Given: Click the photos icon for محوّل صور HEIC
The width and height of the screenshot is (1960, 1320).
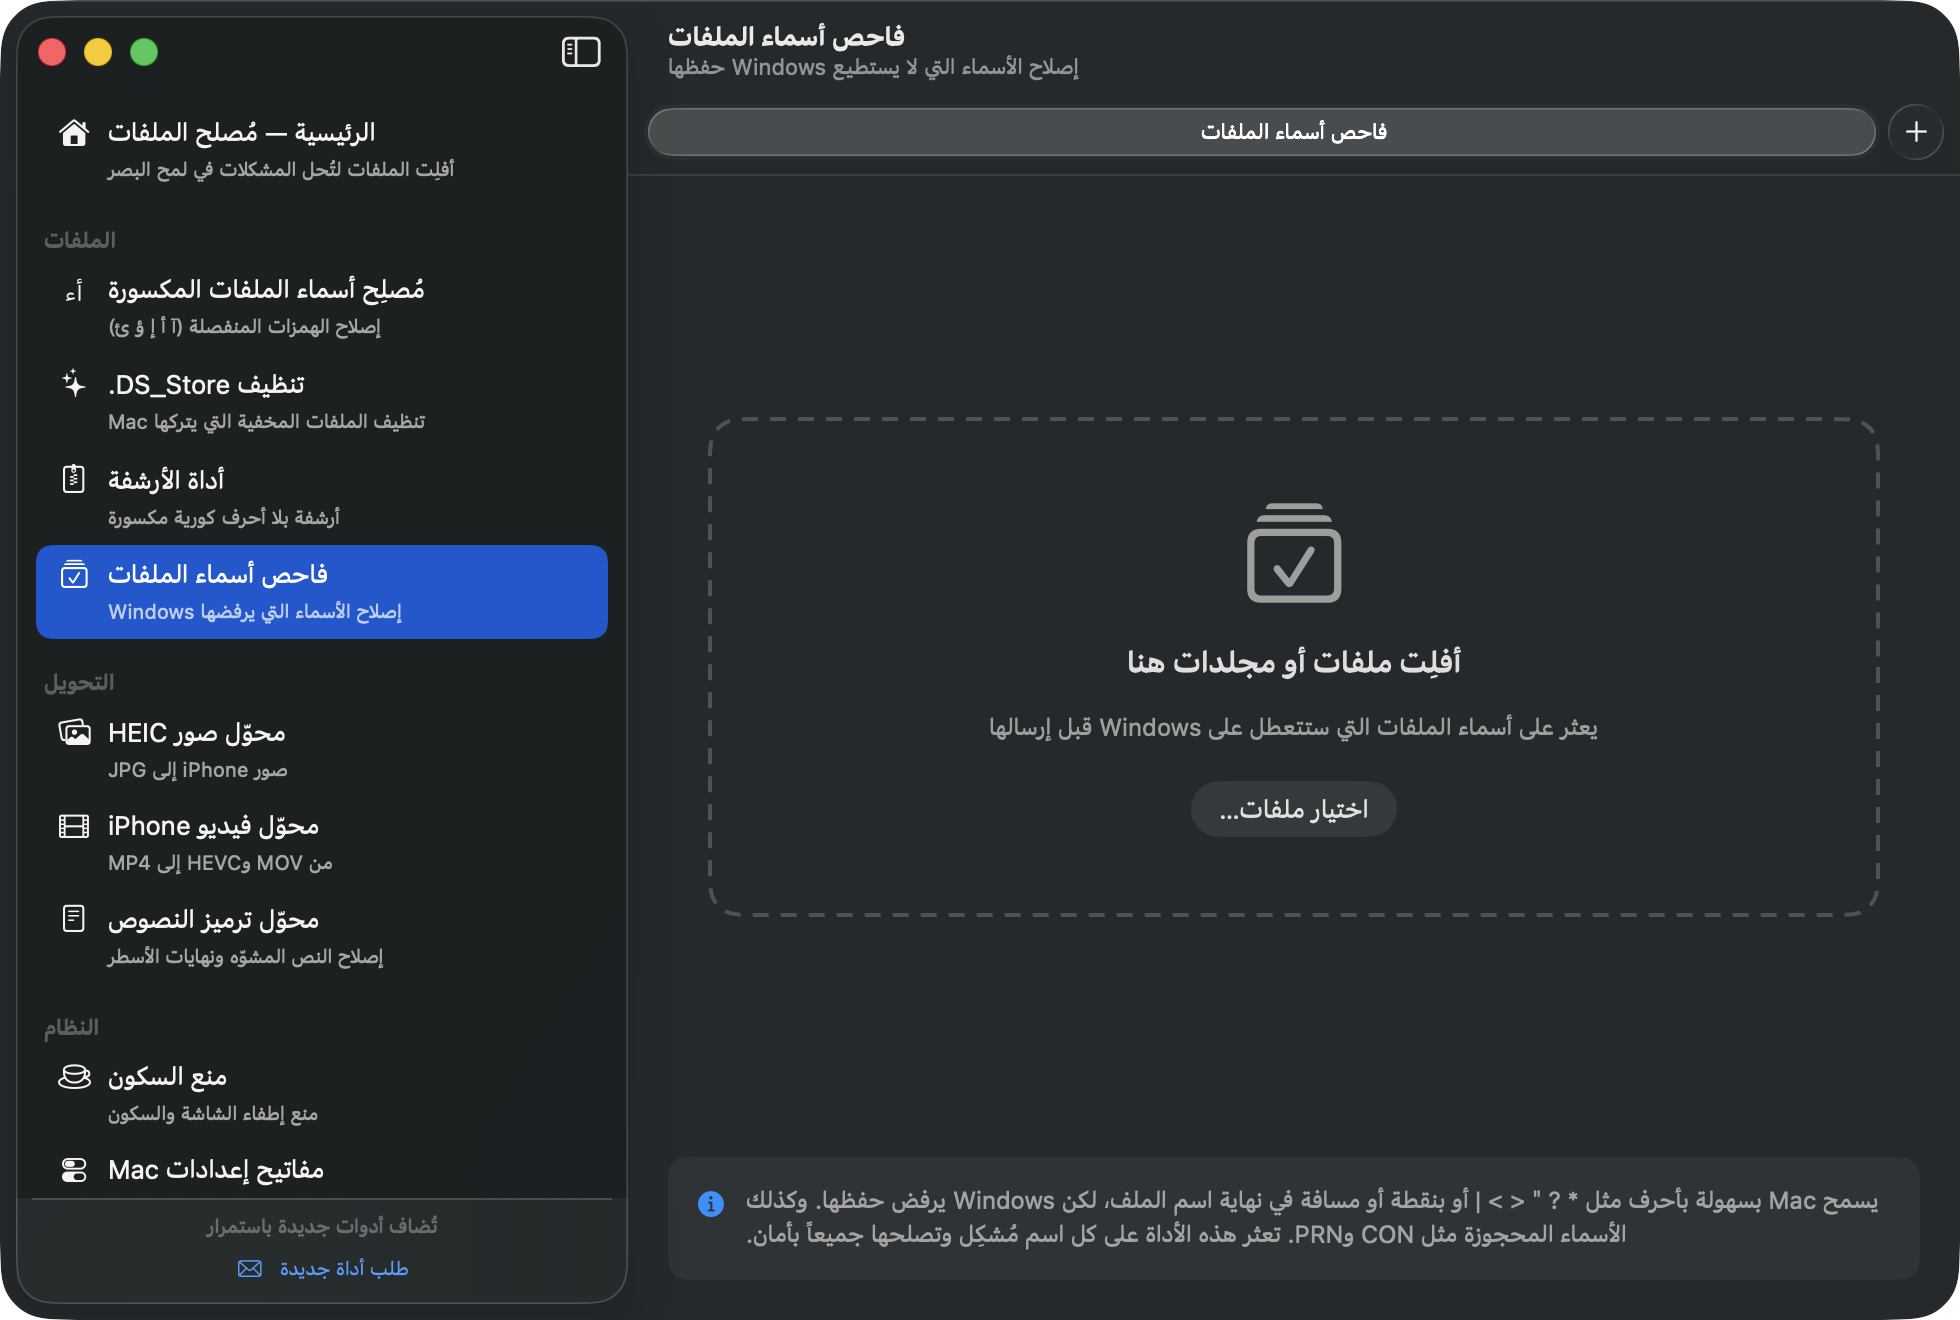Looking at the screenshot, I should click(74, 732).
